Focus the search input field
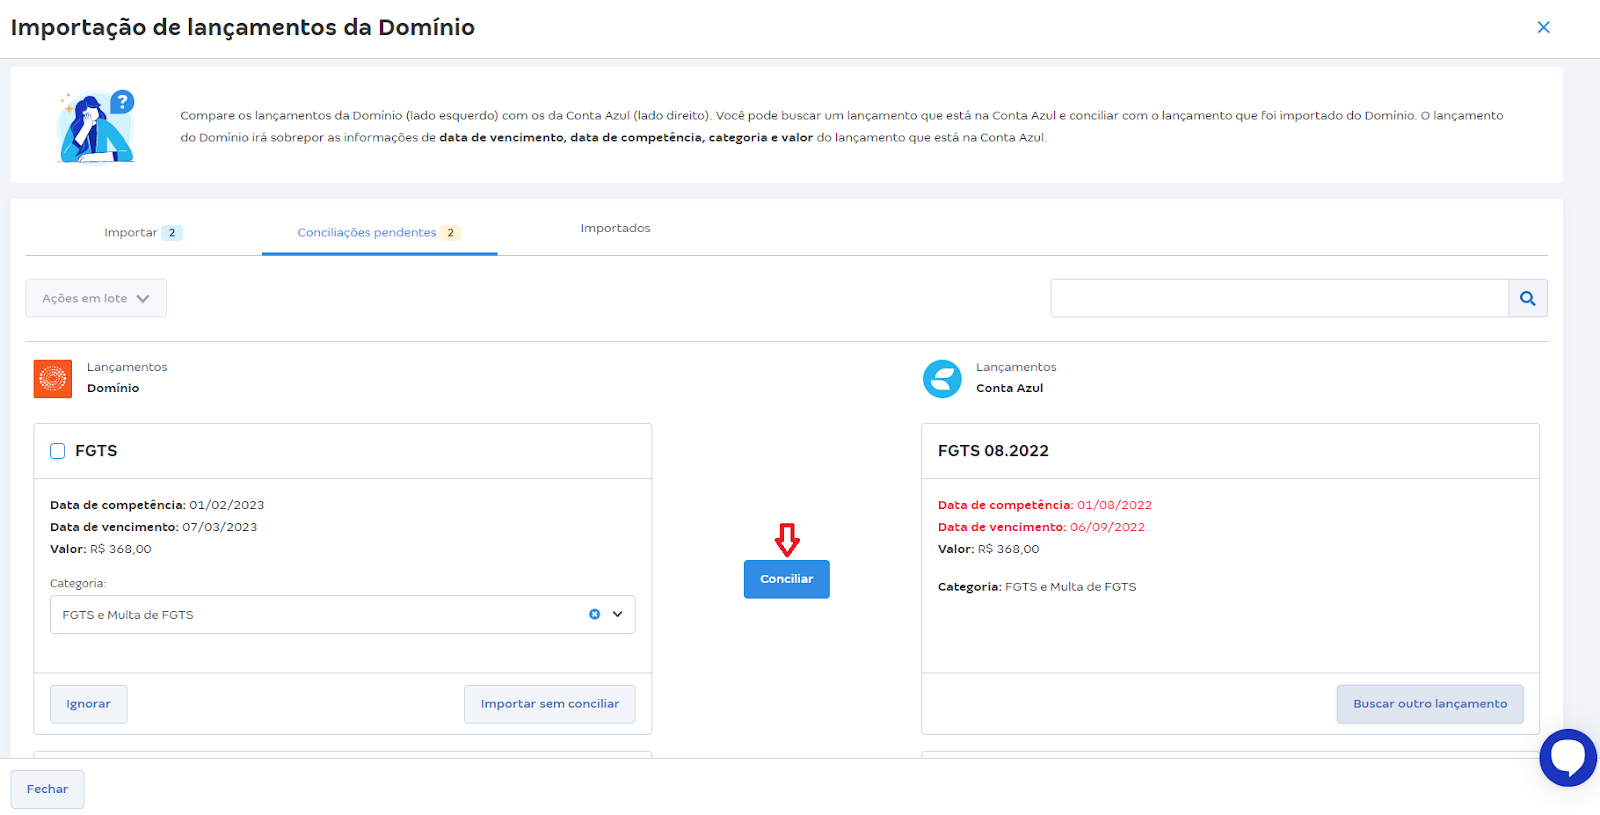 click(1279, 298)
